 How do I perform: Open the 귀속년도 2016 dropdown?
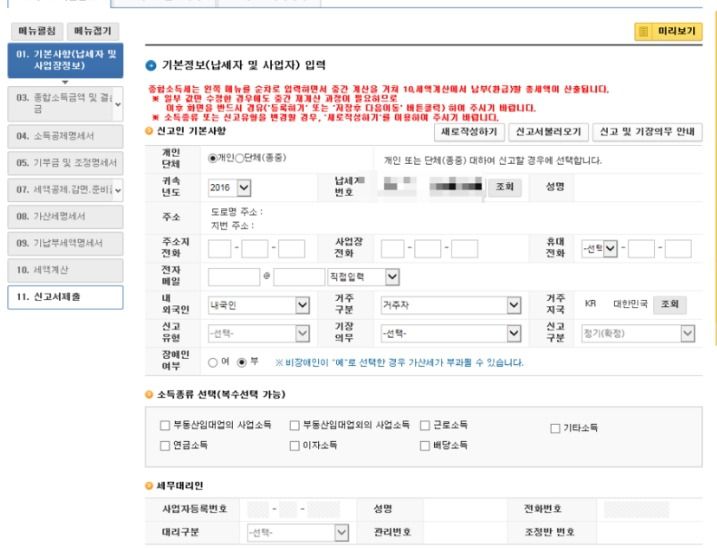[x=230, y=188]
